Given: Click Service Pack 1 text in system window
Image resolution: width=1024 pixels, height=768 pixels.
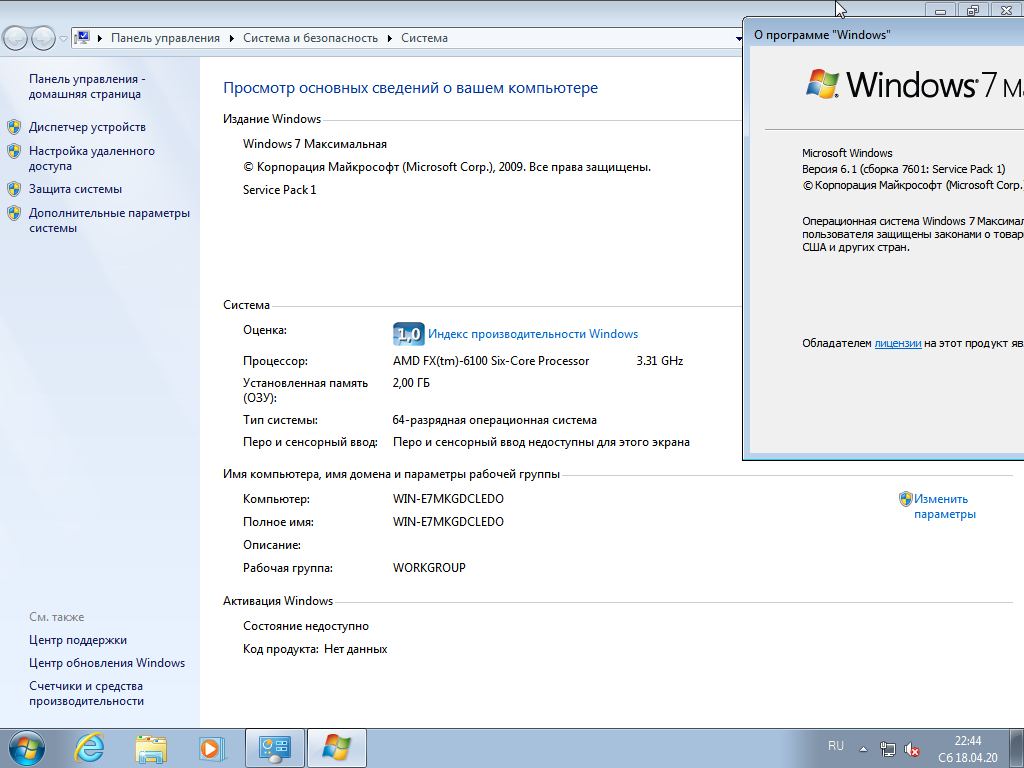Looking at the screenshot, I should coord(280,190).
